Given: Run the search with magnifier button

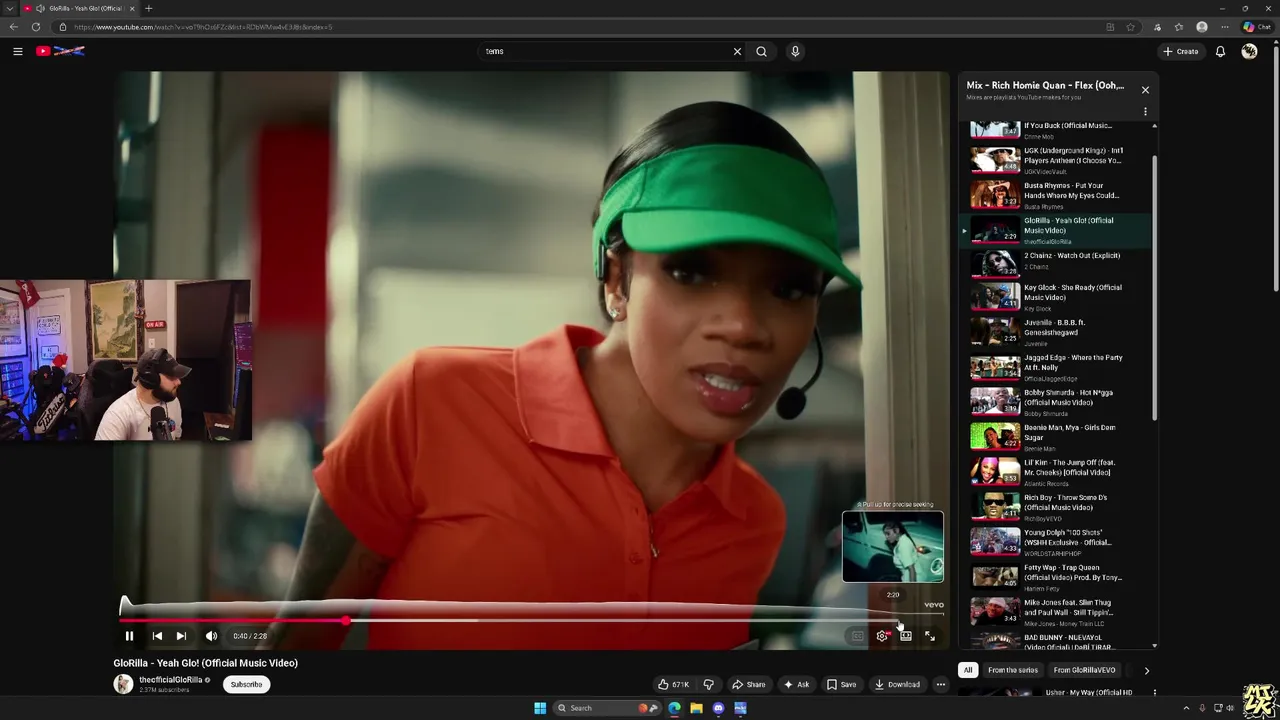Looking at the screenshot, I should pyautogui.click(x=761, y=51).
